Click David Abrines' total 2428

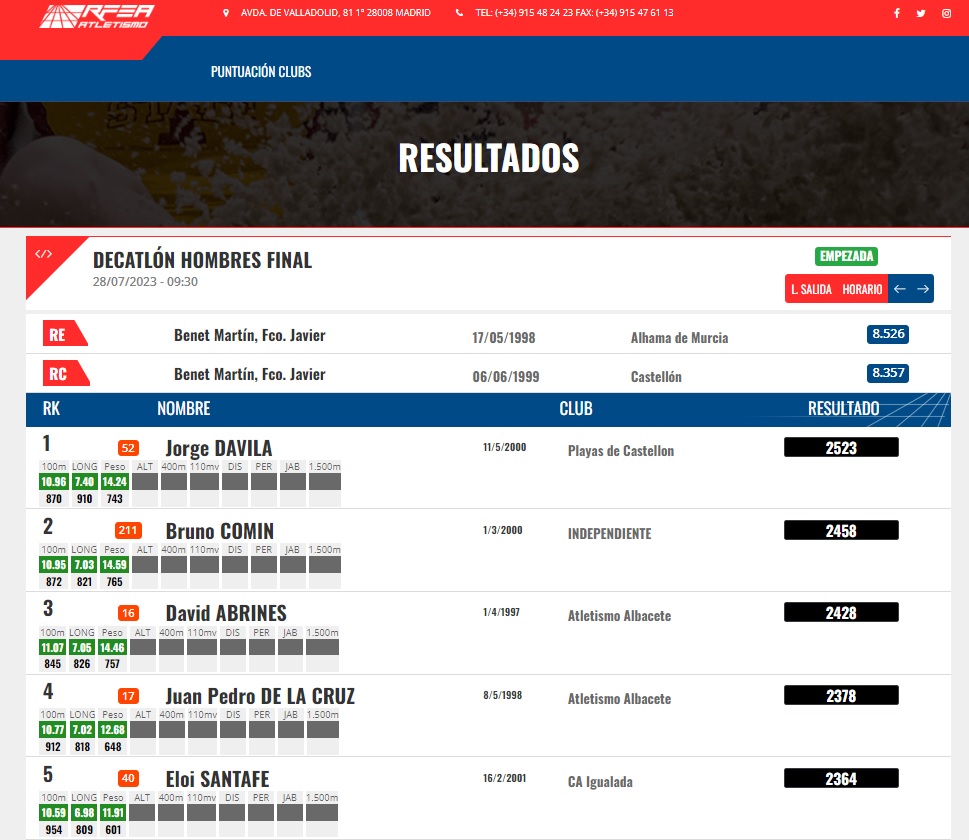(x=841, y=613)
